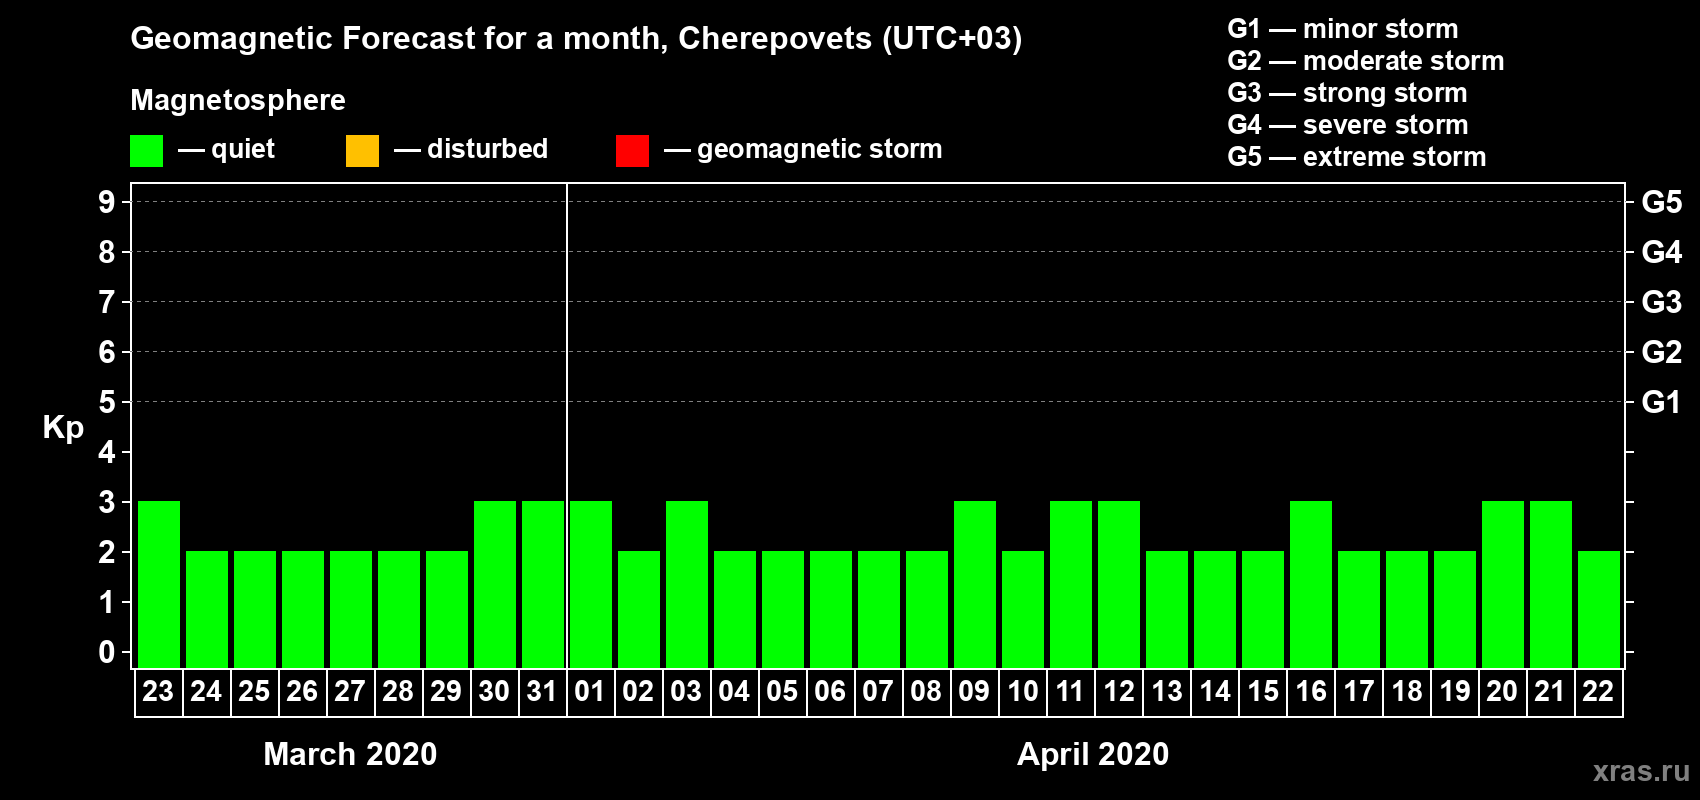Image resolution: width=1700 pixels, height=800 pixels.
Task: Select the bar for April 09
Action: click(x=975, y=584)
